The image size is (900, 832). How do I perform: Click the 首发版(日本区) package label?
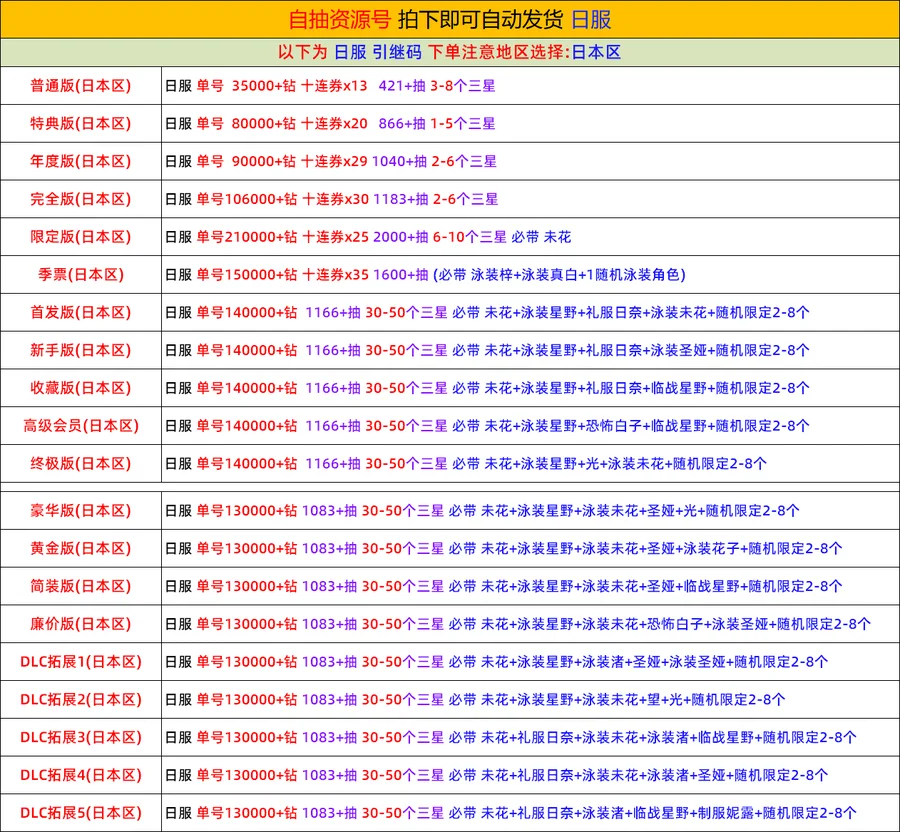[x=80, y=312]
